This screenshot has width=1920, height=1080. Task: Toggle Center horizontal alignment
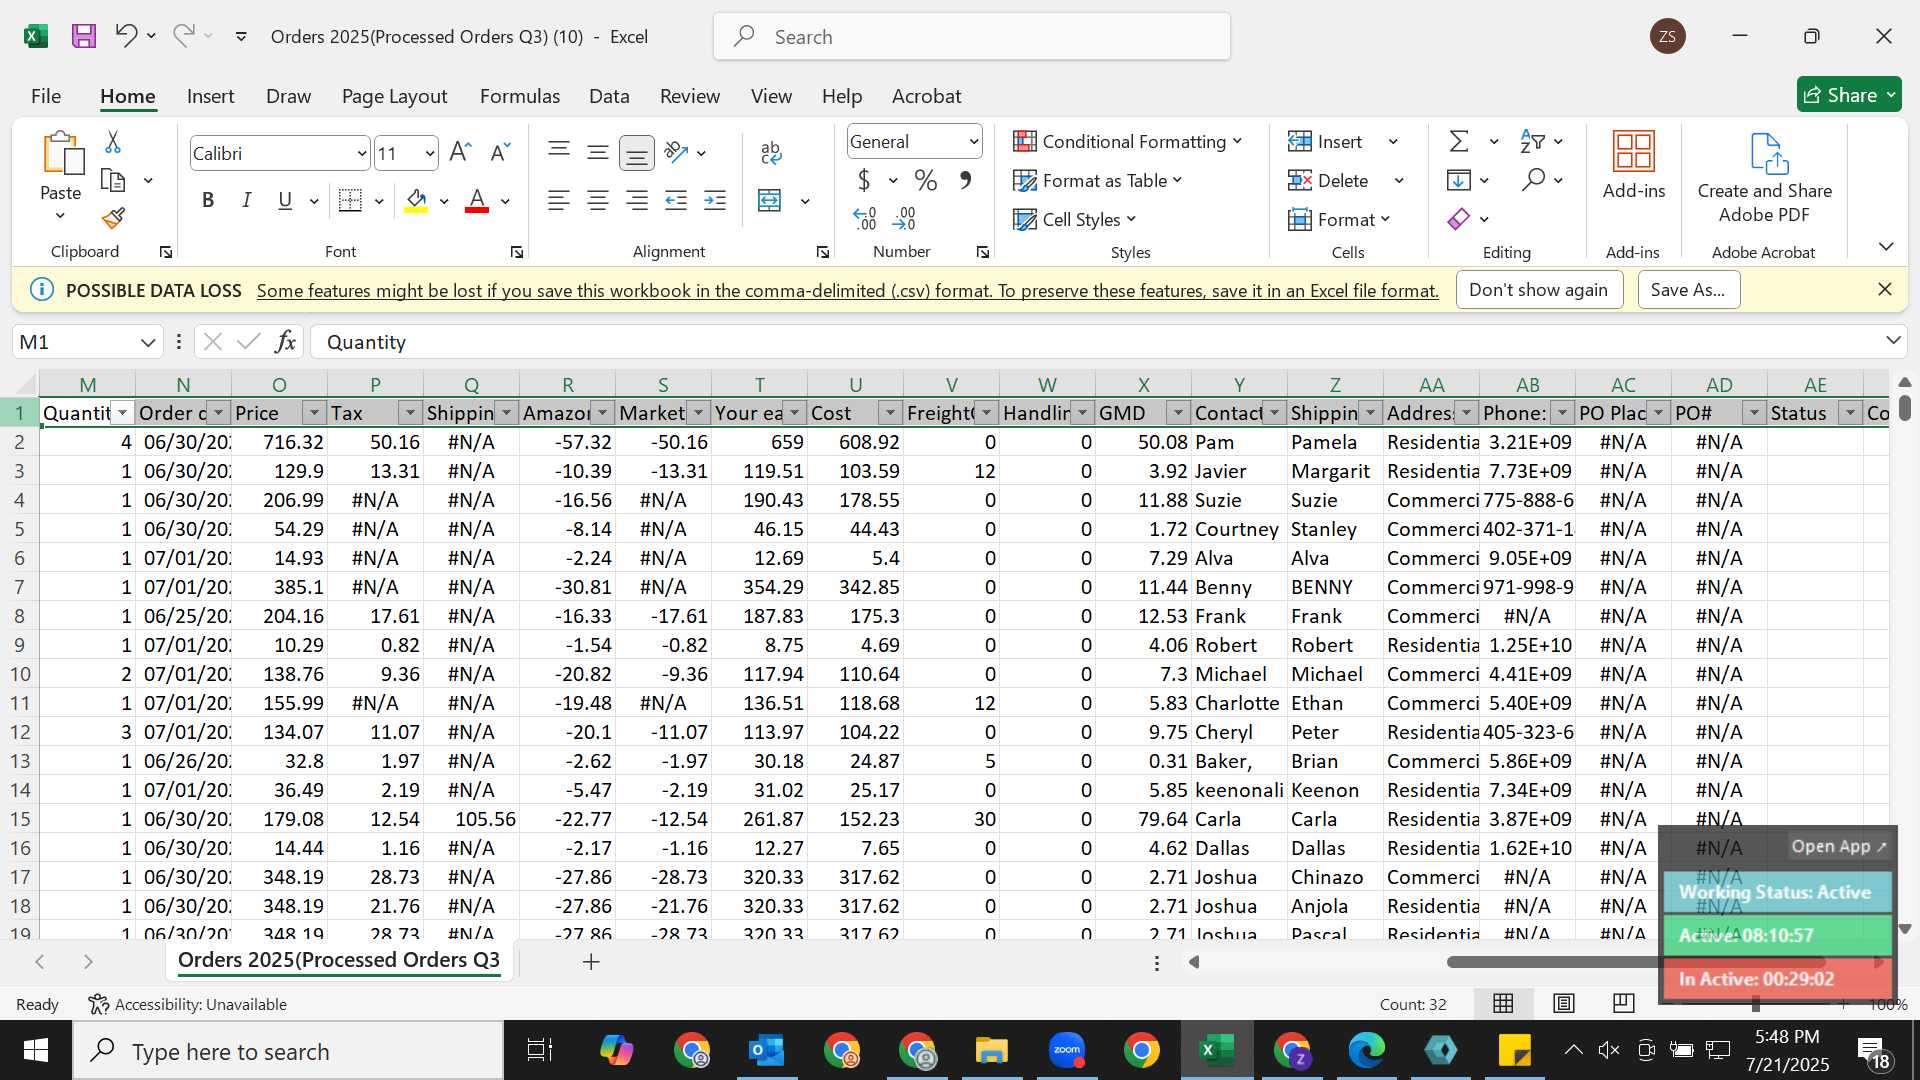(597, 201)
